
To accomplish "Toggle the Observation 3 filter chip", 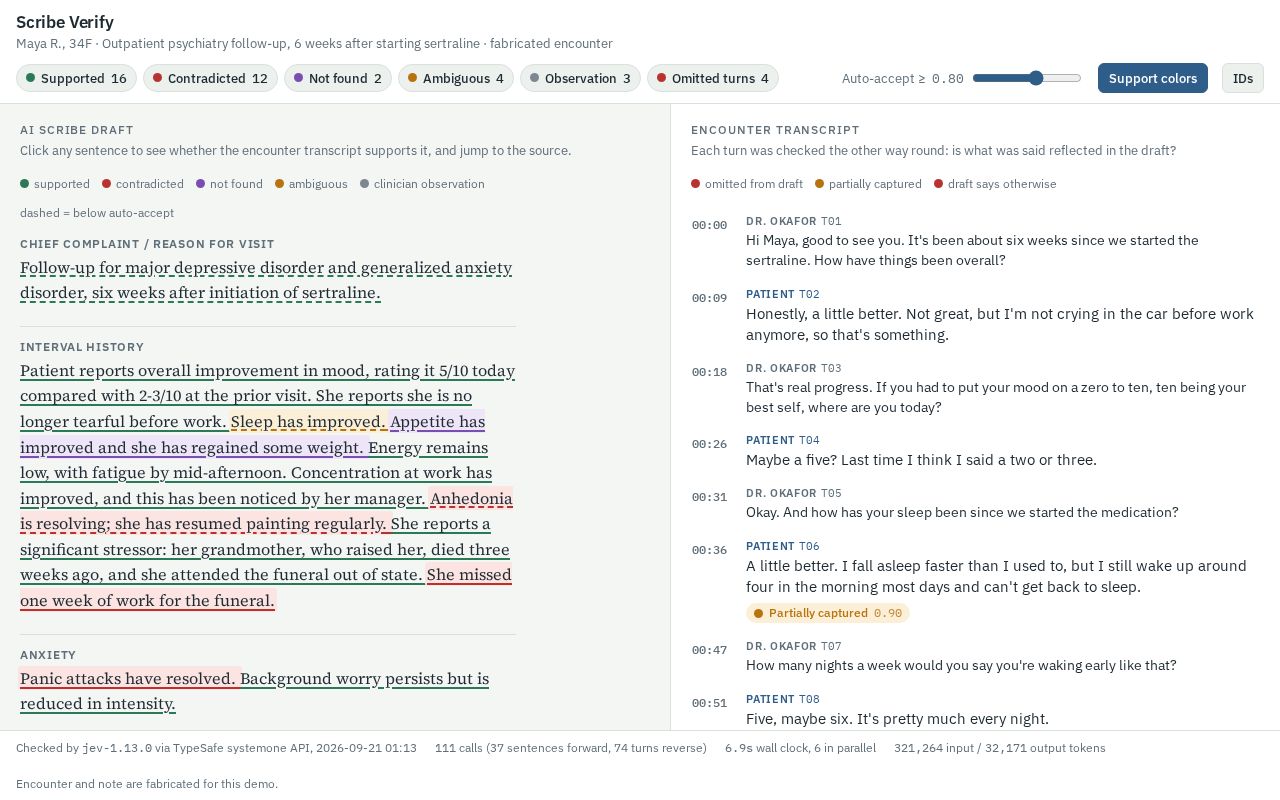I will 580,78.
